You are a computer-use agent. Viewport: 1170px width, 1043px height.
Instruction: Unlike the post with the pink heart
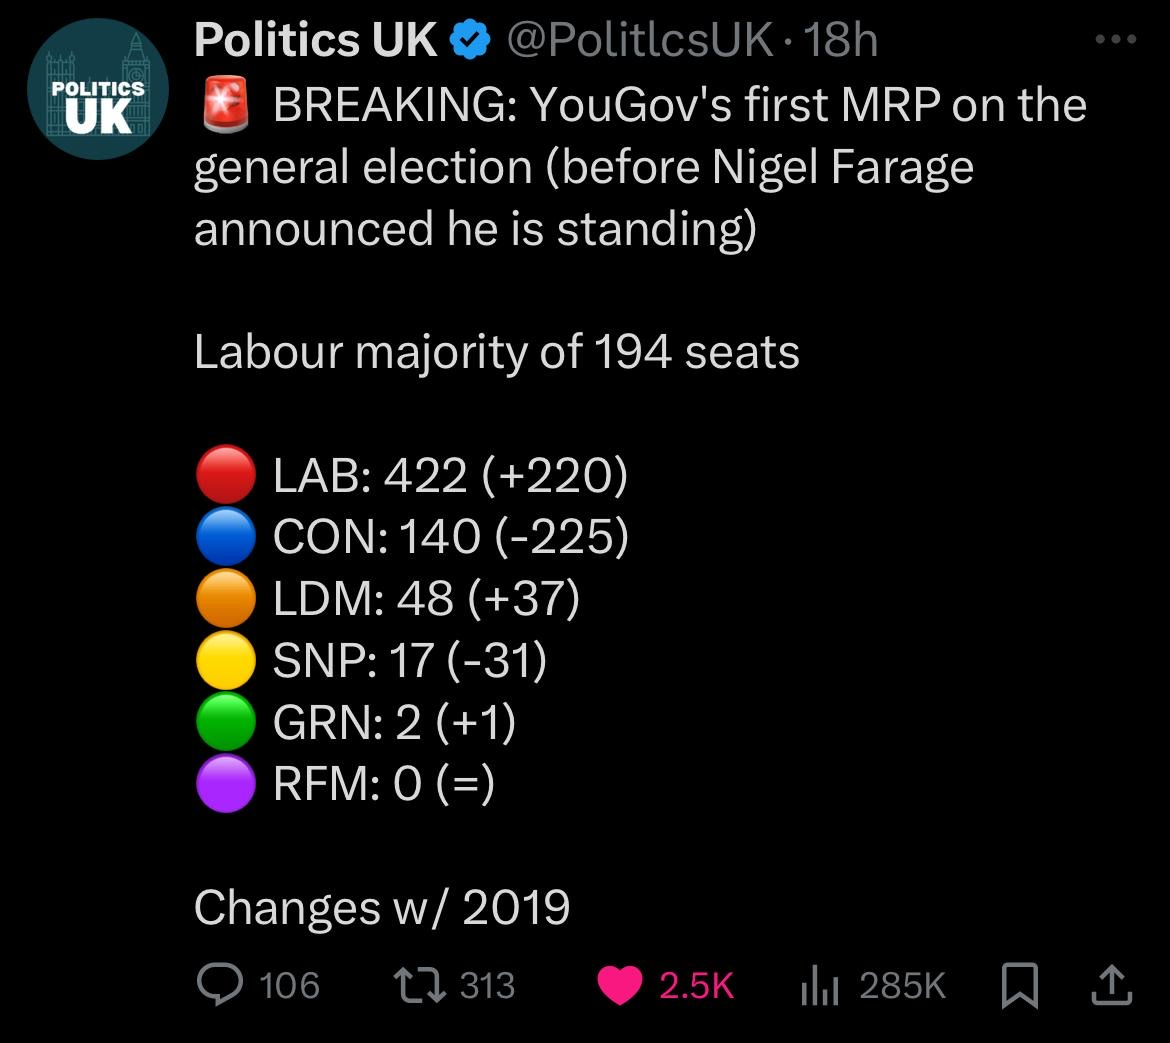point(620,985)
